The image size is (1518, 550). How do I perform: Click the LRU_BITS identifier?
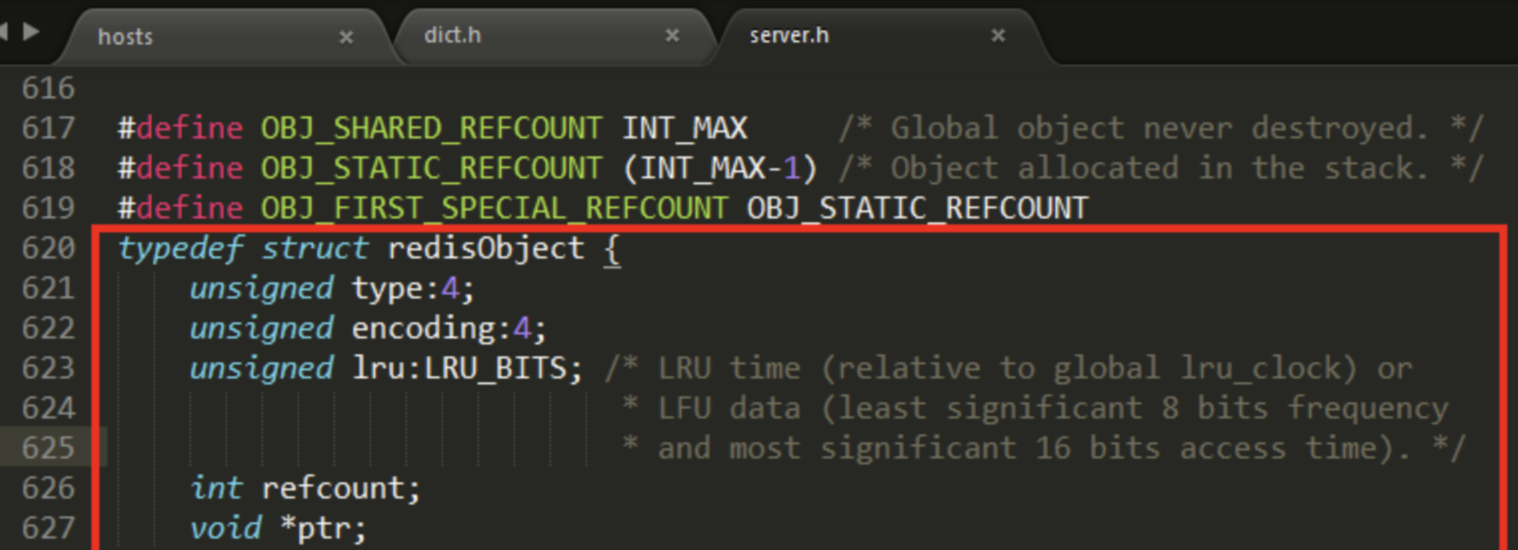coord(496,368)
